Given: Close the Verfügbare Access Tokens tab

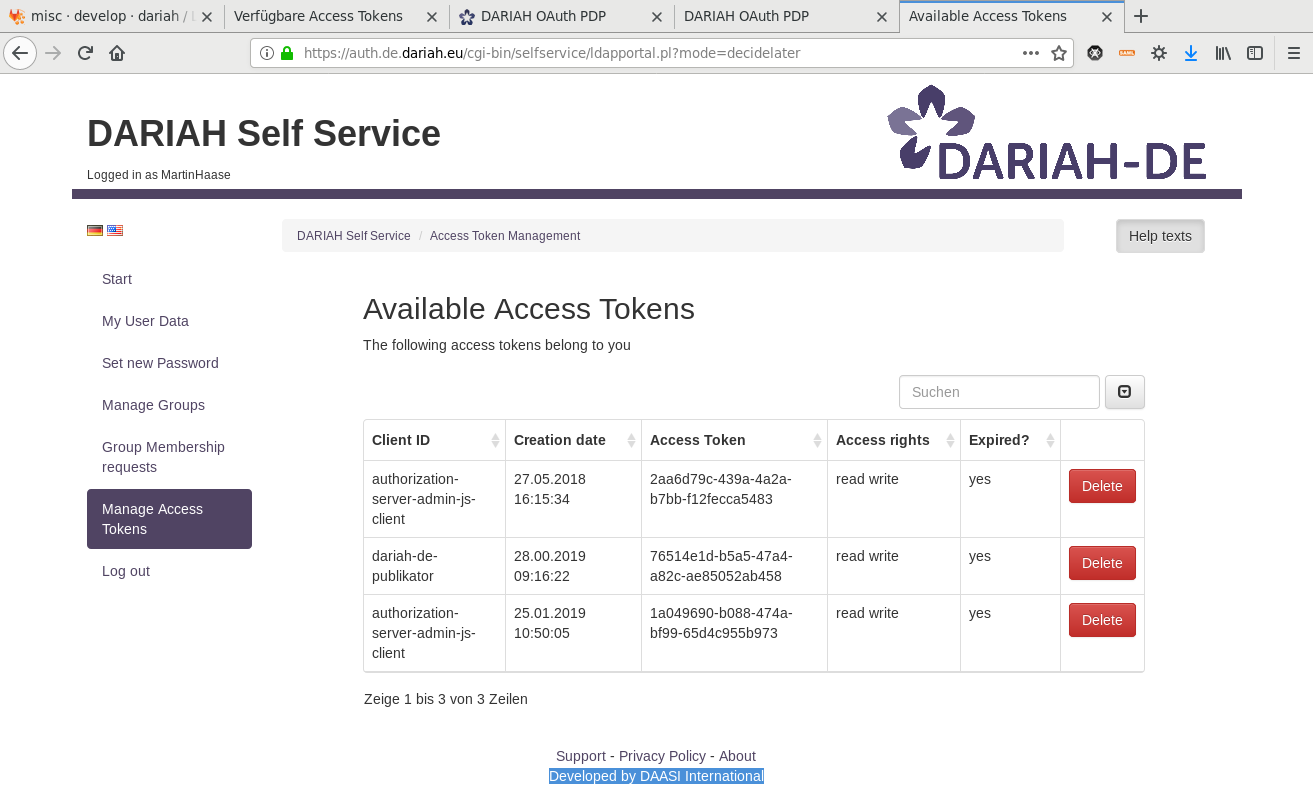Looking at the screenshot, I should coord(431,17).
